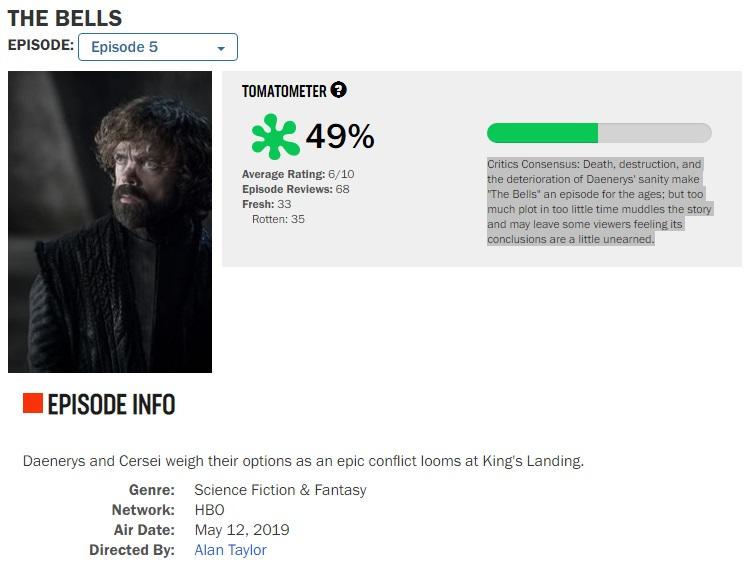Click the Episode Reviews: 68 count
This screenshot has height=572, width=748.
click(296, 189)
